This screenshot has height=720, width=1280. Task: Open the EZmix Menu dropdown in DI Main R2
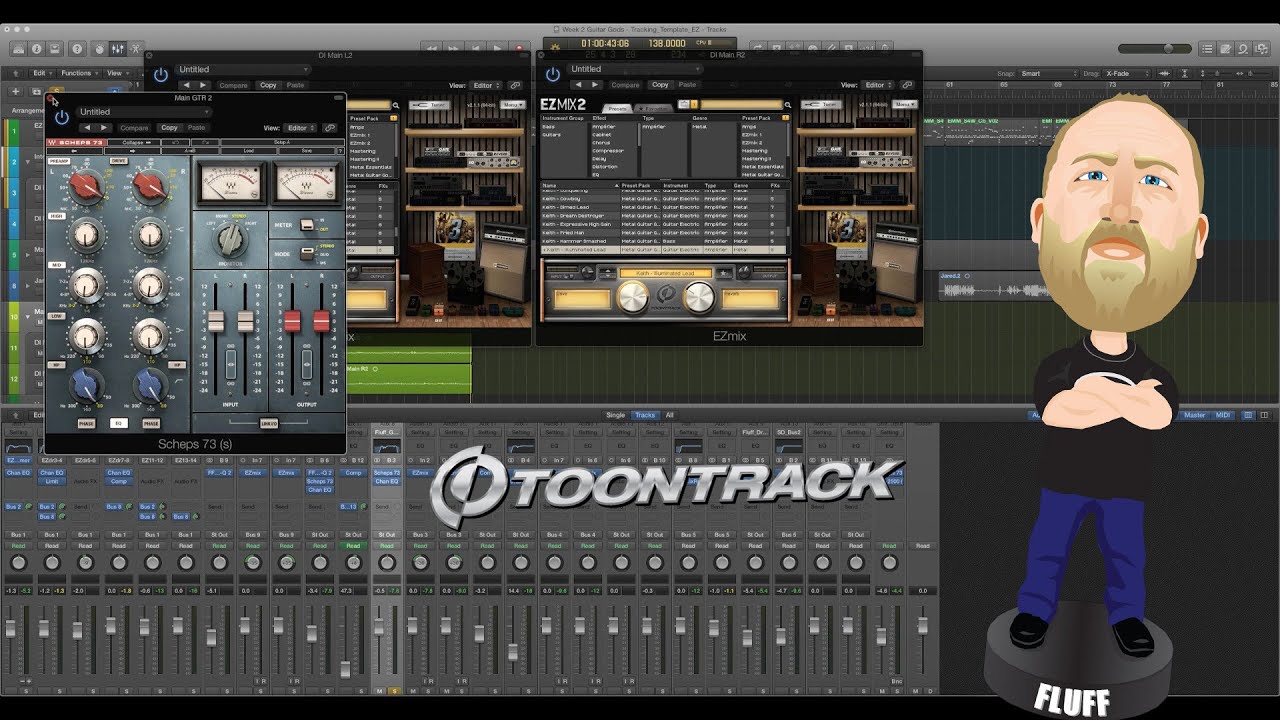click(x=906, y=105)
